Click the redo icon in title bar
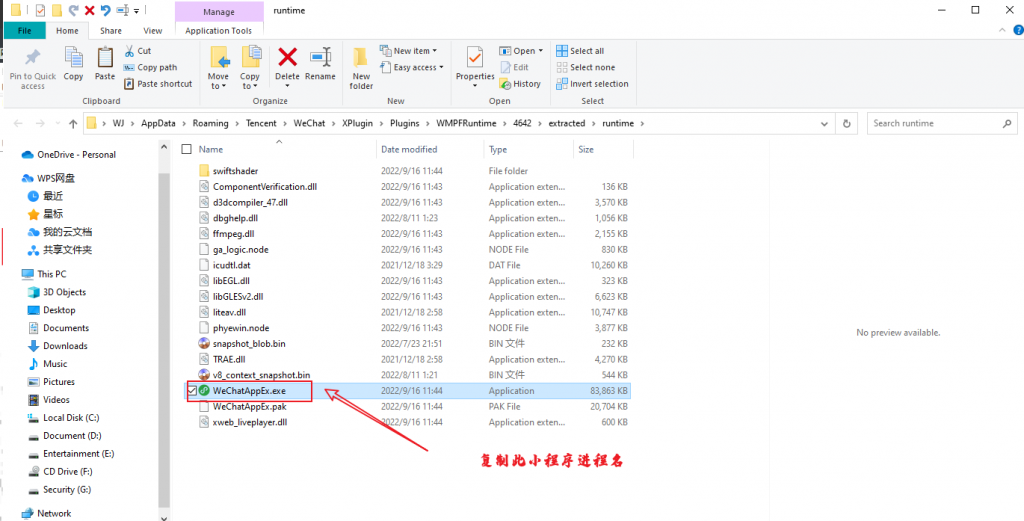1024x521 pixels. pos(73,10)
